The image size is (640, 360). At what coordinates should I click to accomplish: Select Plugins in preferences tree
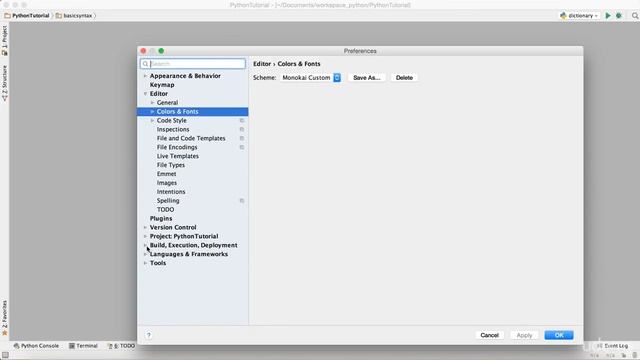(x=161, y=218)
